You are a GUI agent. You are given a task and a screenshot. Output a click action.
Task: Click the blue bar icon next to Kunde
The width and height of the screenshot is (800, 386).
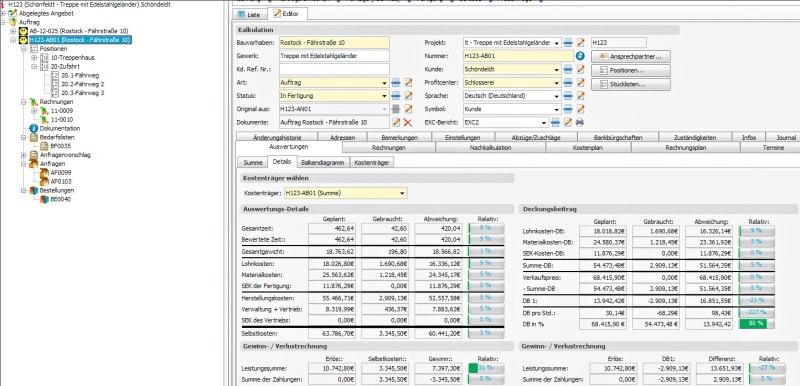568,69
